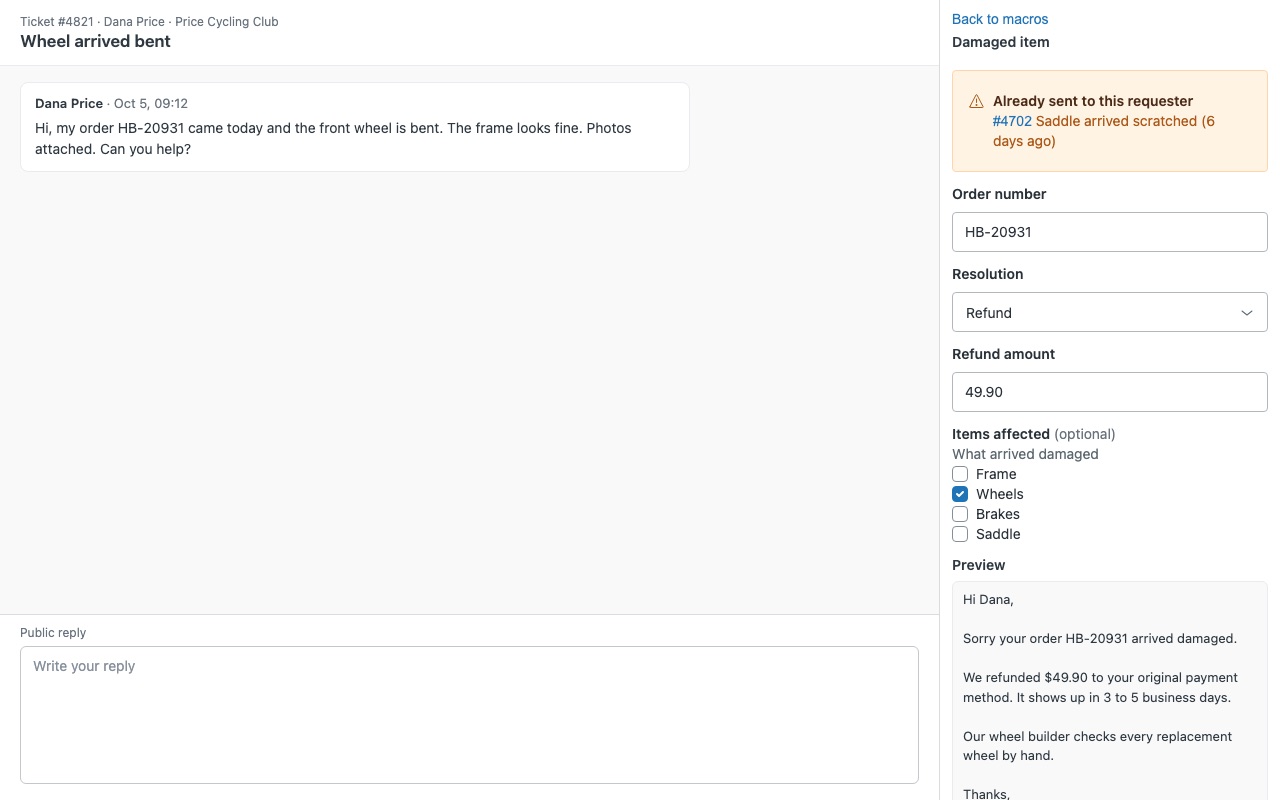This screenshot has height=800, width=1280.
Task: Click the warning triangle icon in the alert
Action: click(x=976, y=101)
